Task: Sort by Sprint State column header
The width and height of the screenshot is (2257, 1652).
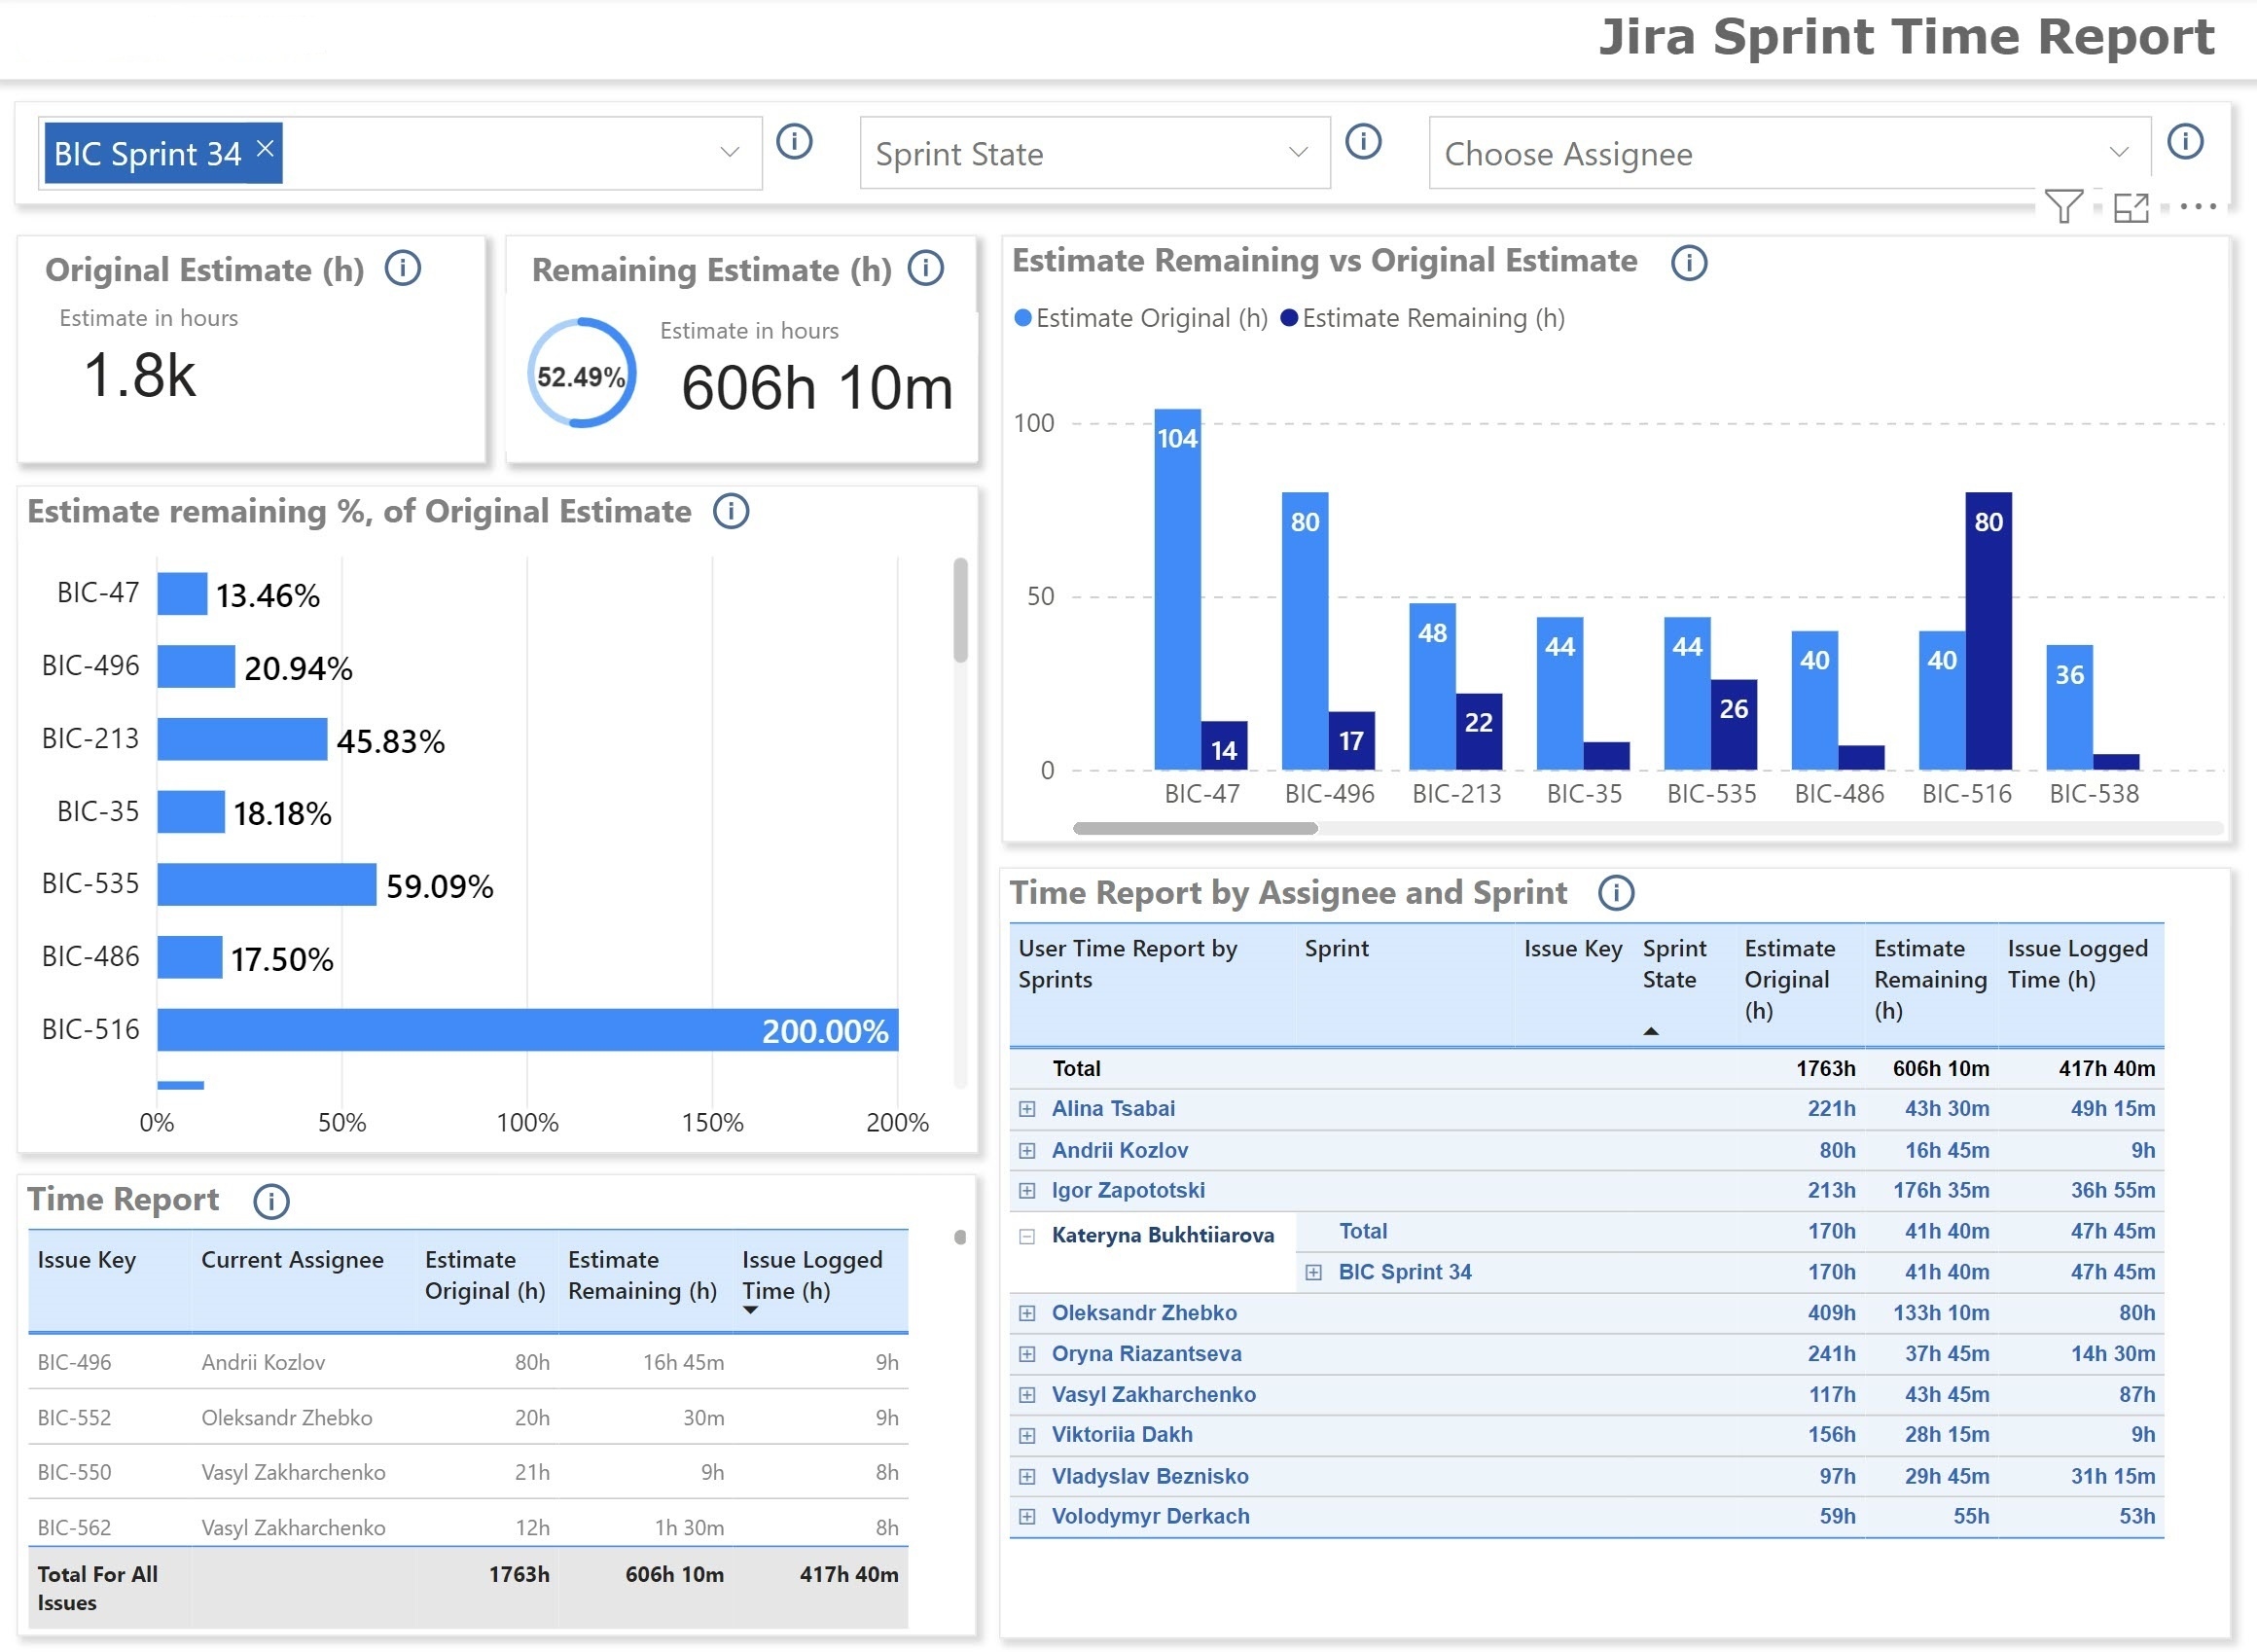Action: tap(1673, 964)
